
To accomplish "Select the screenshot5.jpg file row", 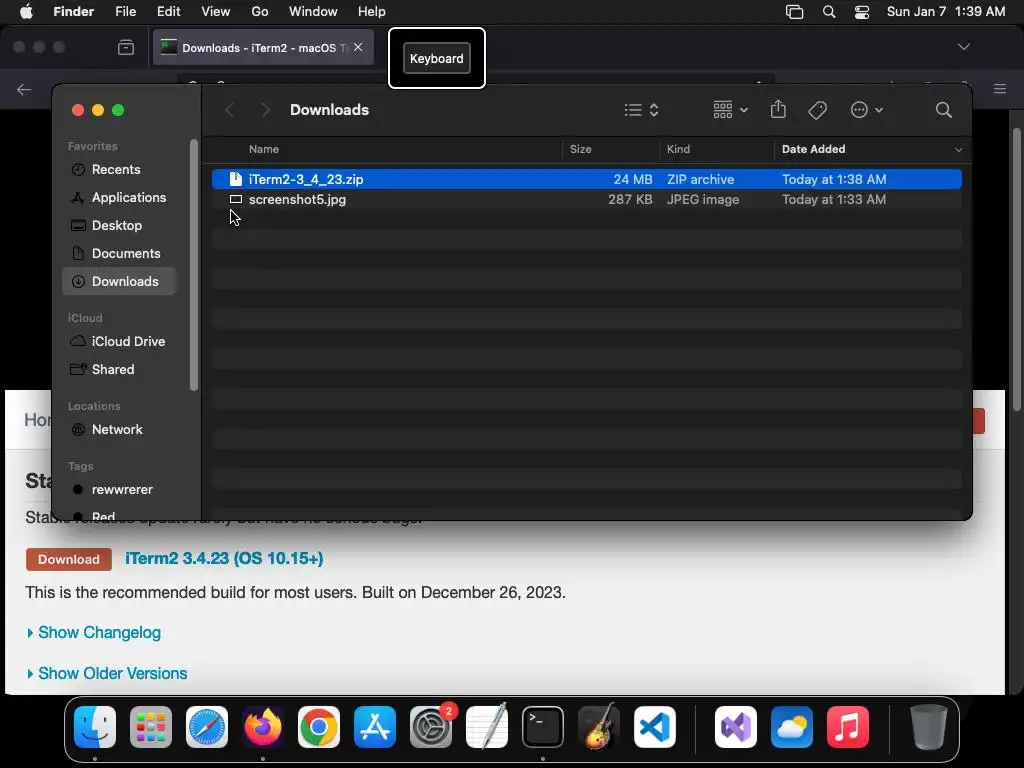I will pyautogui.click(x=586, y=200).
